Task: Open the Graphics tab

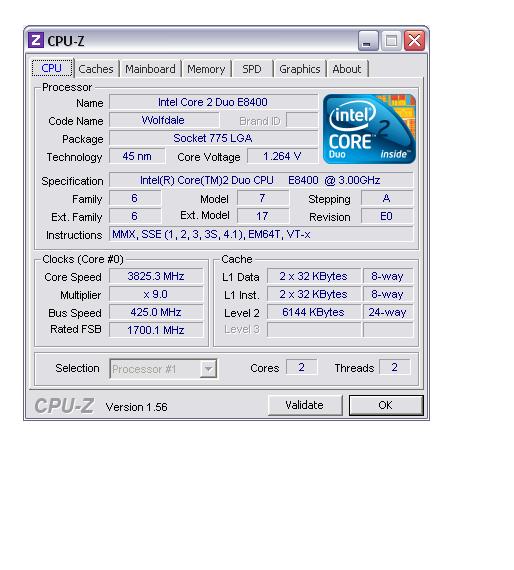Action: (x=300, y=69)
